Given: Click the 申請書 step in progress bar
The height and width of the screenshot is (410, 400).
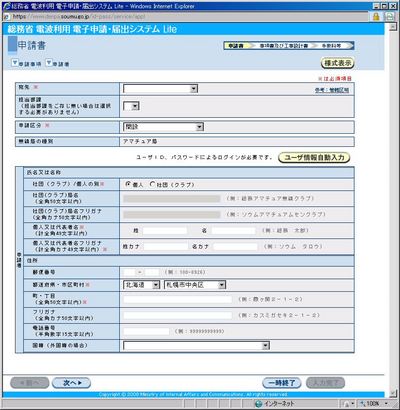Looking at the screenshot, I should [236, 46].
